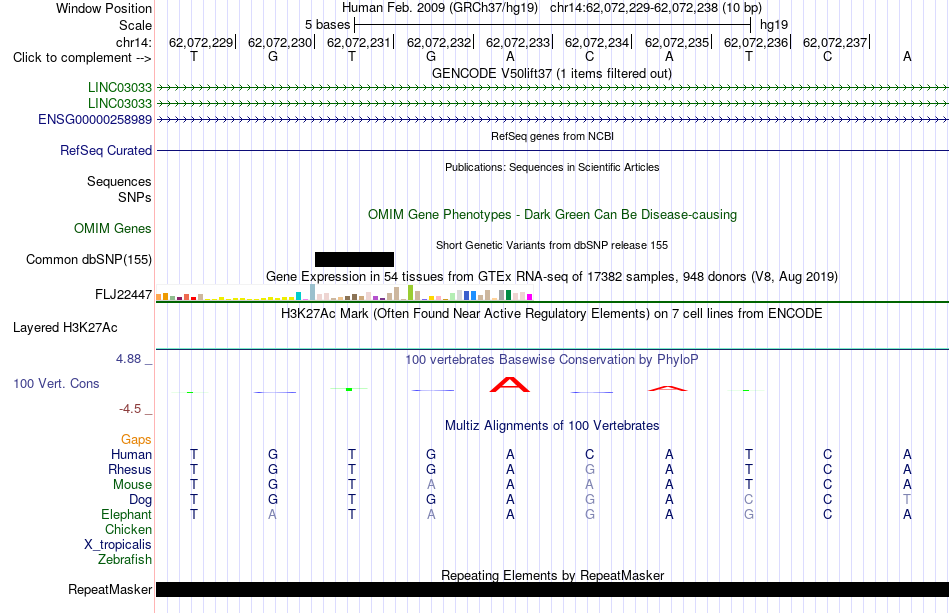Click the Gaps label in Multiz track
This screenshot has width=950, height=613.
click(136, 439)
